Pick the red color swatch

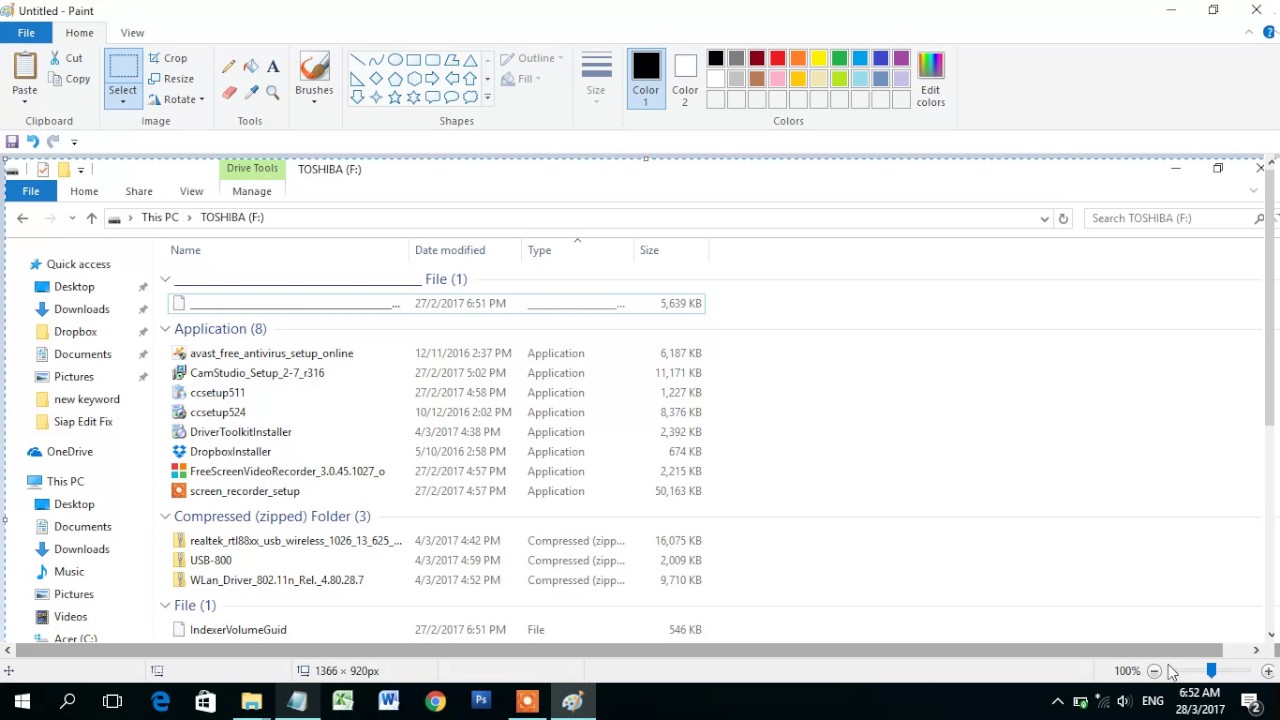pyautogui.click(x=777, y=58)
